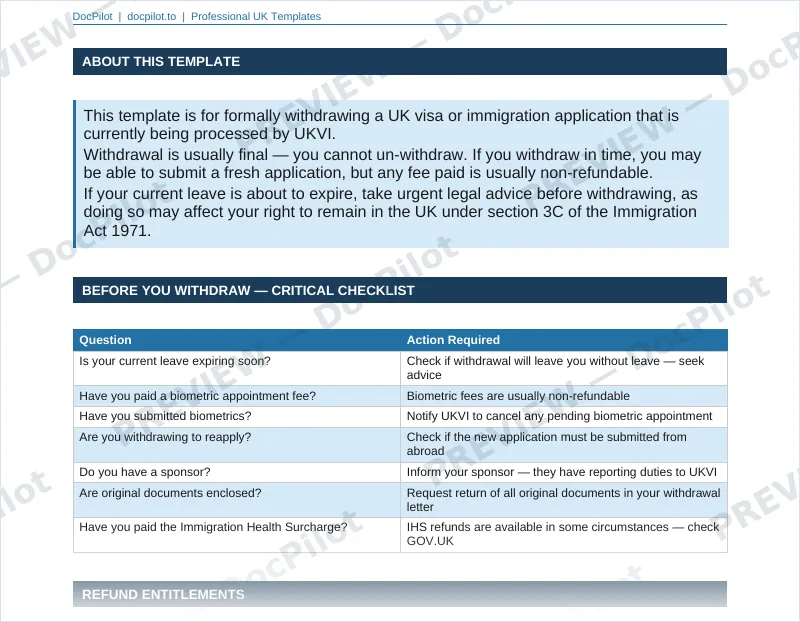Open the docpilot.to link in header

click(152, 16)
